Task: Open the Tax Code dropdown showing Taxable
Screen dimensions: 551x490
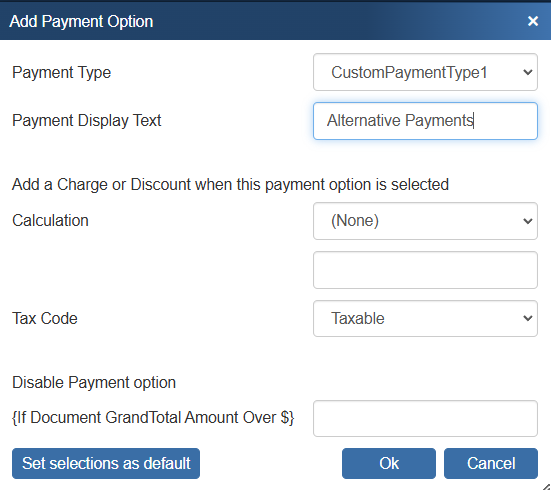Action: tap(425, 318)
